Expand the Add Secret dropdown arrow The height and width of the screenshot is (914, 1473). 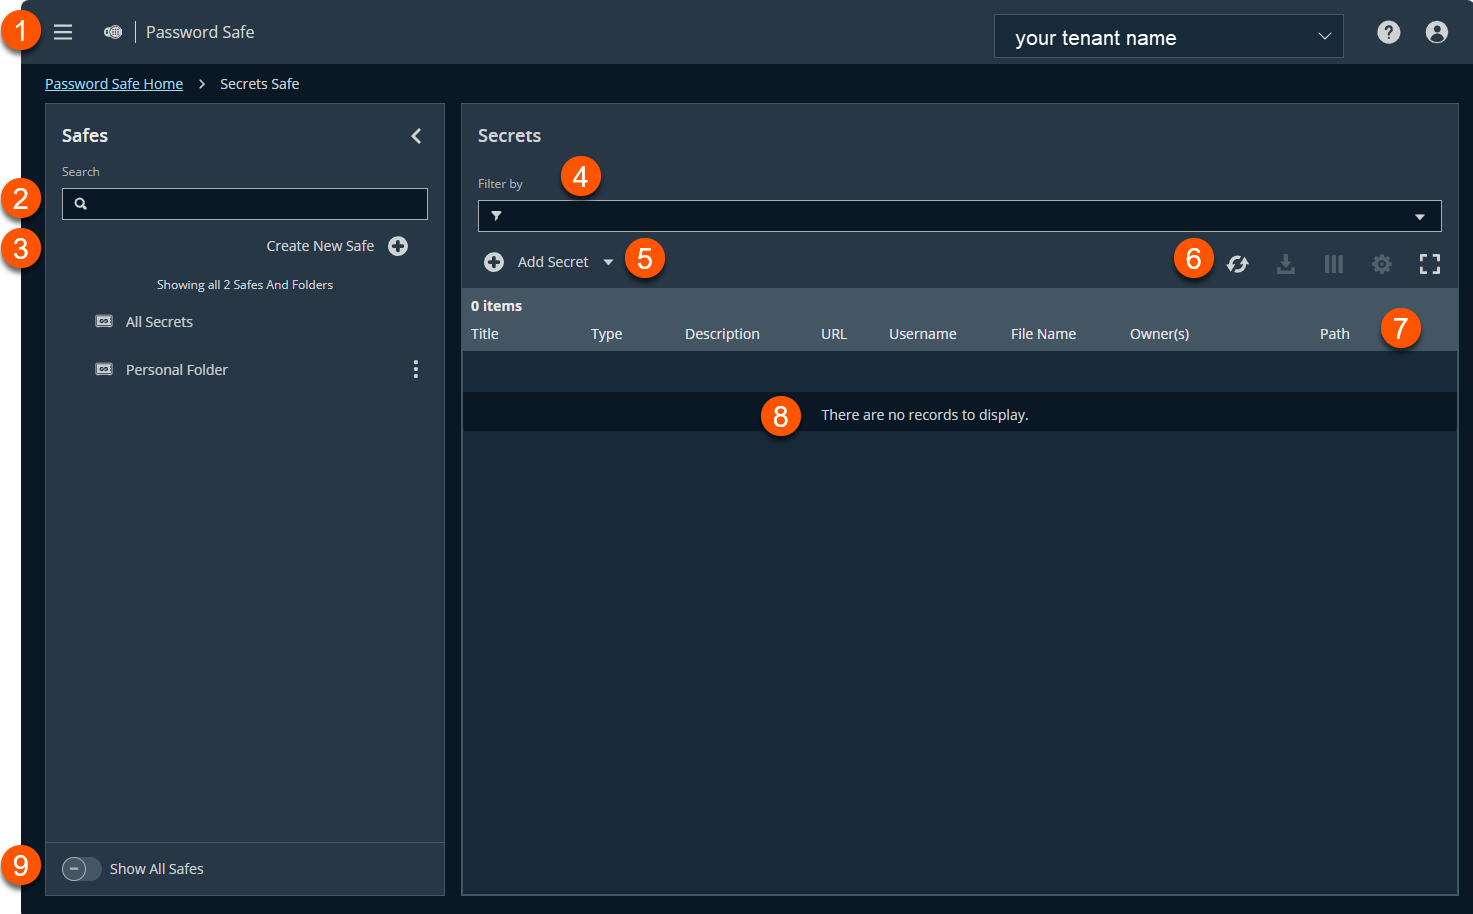click(608, 262)
